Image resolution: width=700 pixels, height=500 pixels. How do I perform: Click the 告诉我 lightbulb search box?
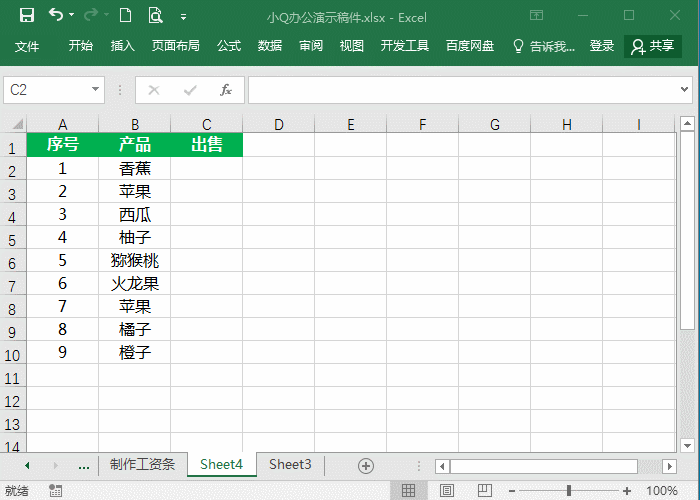(x=544, y=46)
